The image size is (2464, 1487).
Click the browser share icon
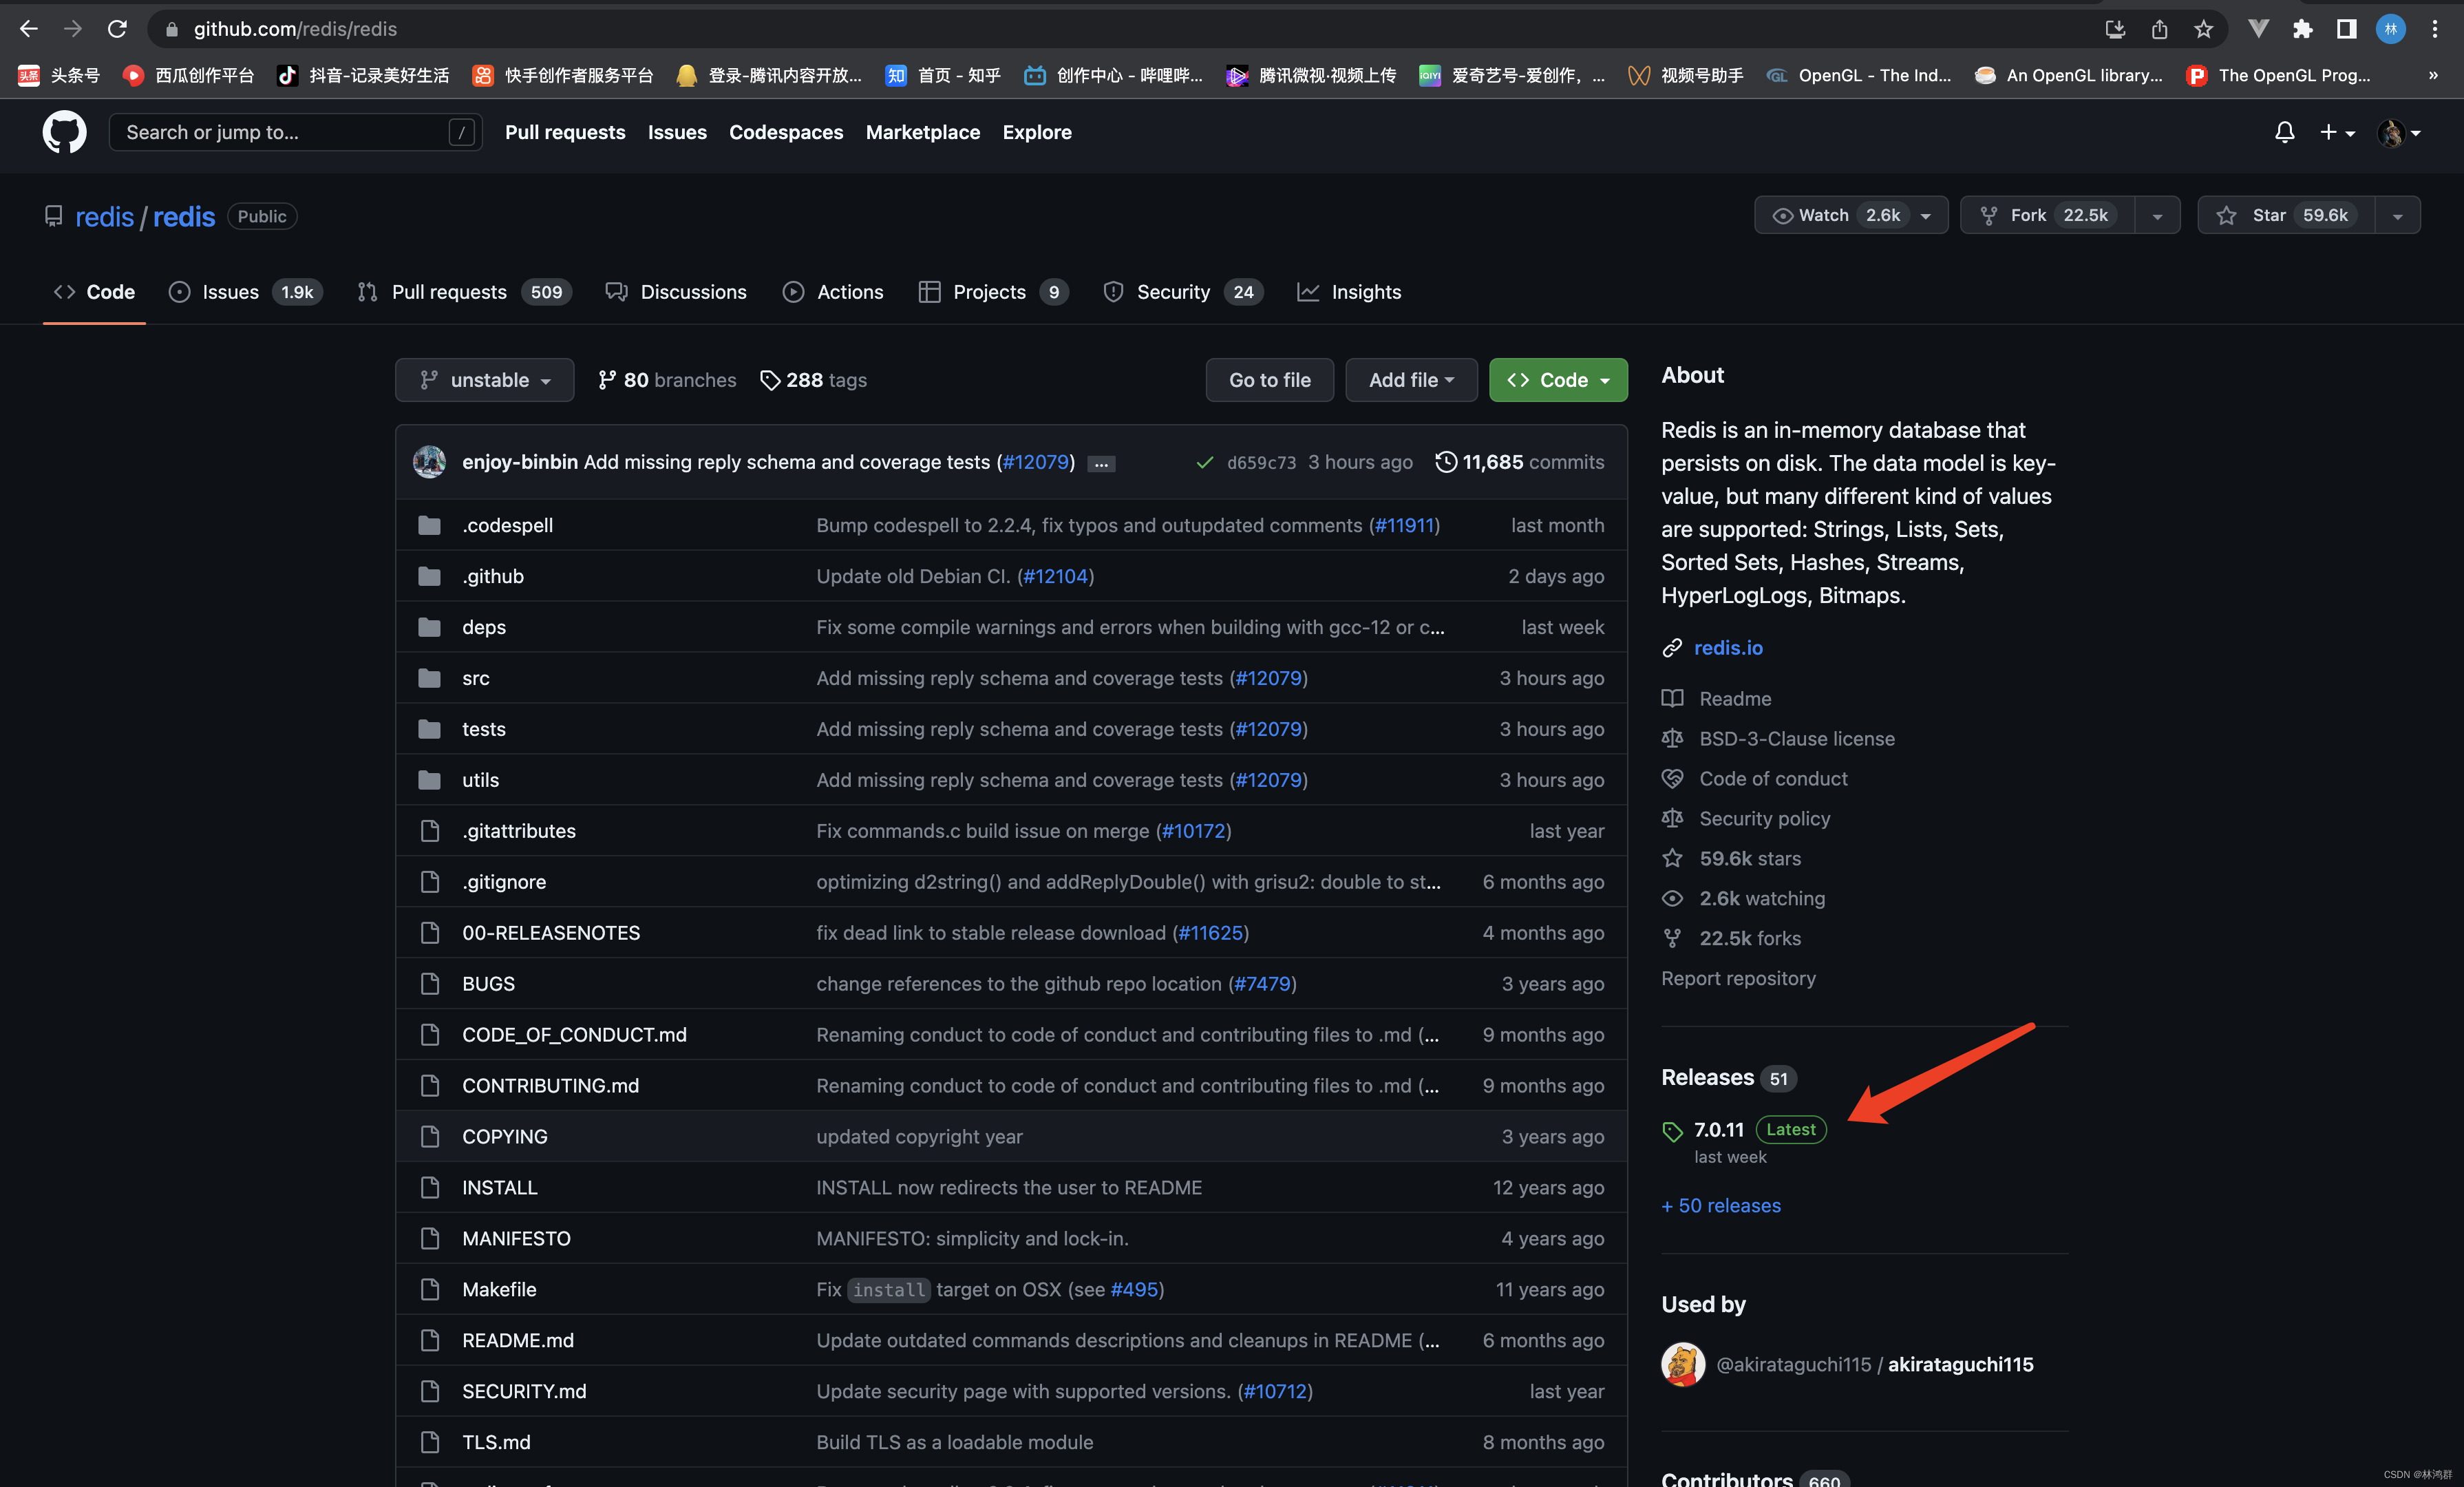point(2159,29)
